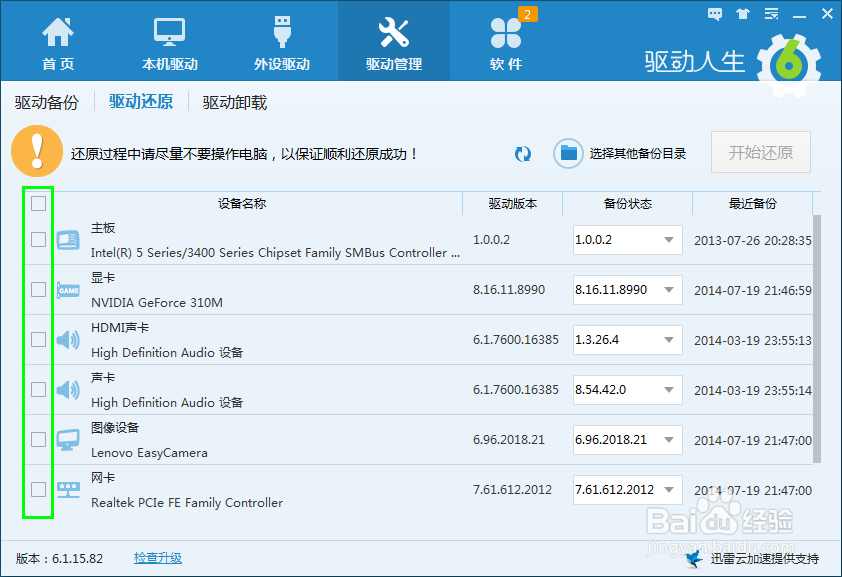Viewport: 842px width, 577px height.
Task: Select Realtek PCIe FE Family Controller text
Action: click(187, 503)
